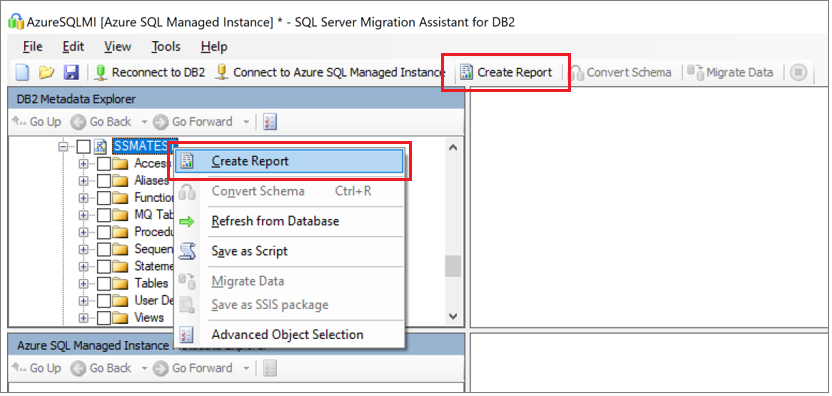This screenshot has width=832, height=396.
Task: Click the icon beside context menu Convert Schema
Action: 187,191
